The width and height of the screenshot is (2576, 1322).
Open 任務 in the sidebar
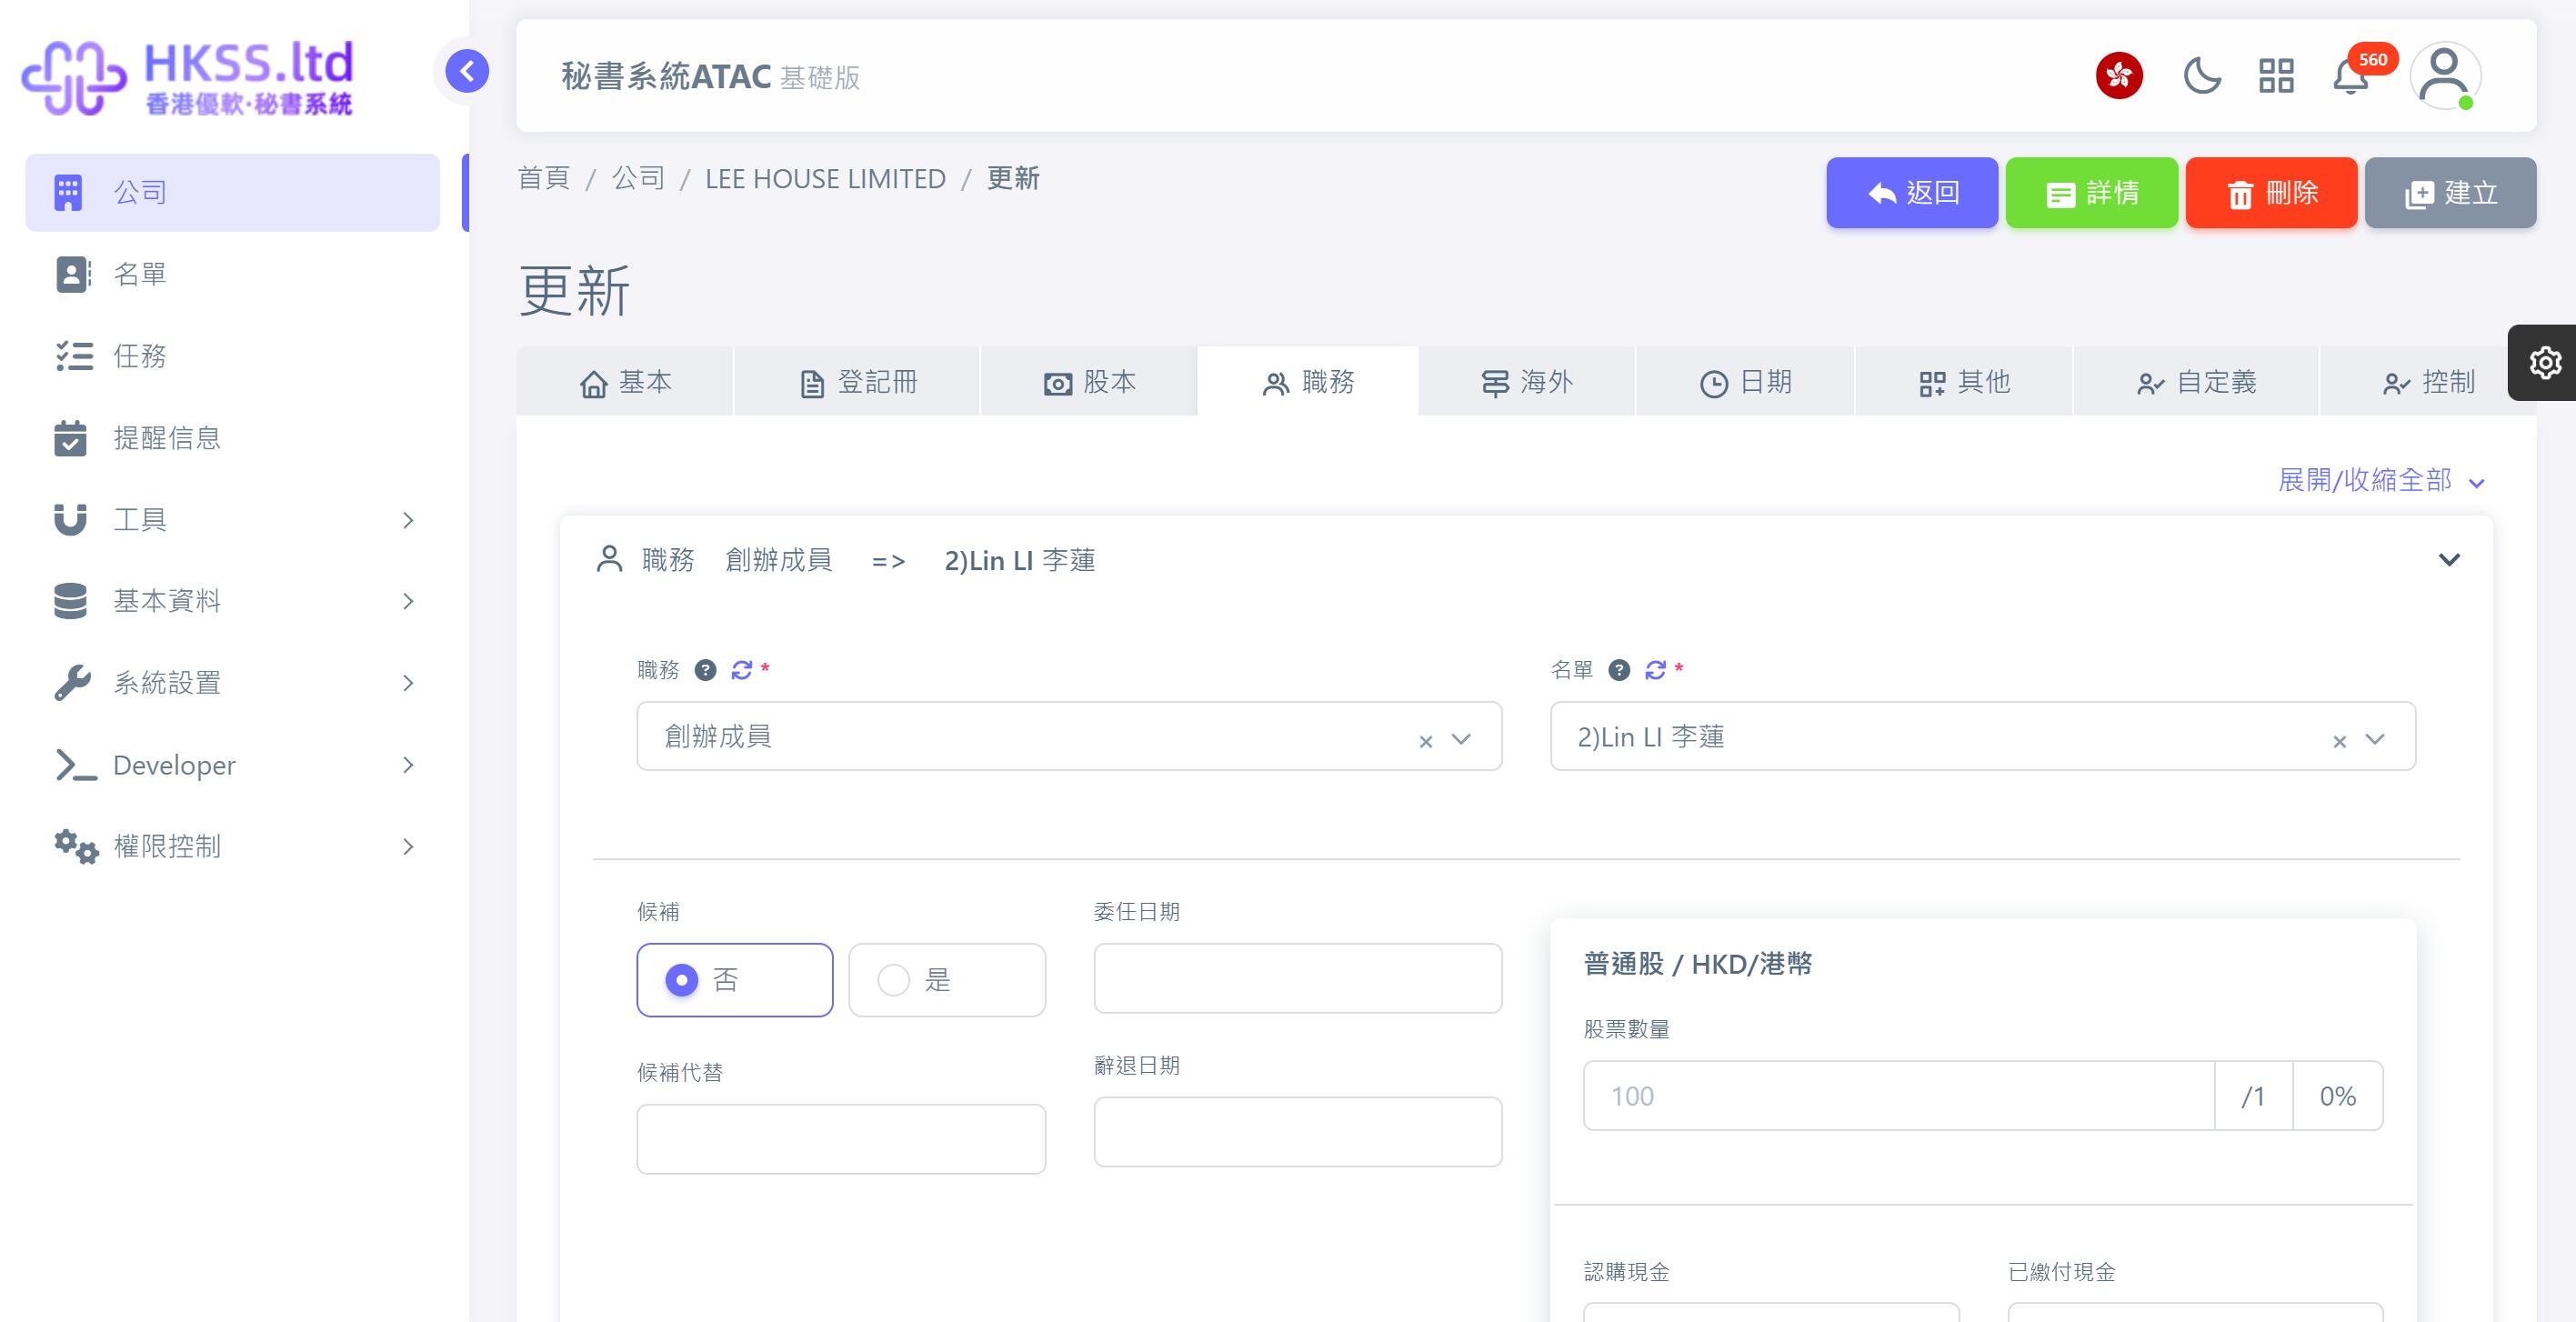coord(232,356)
